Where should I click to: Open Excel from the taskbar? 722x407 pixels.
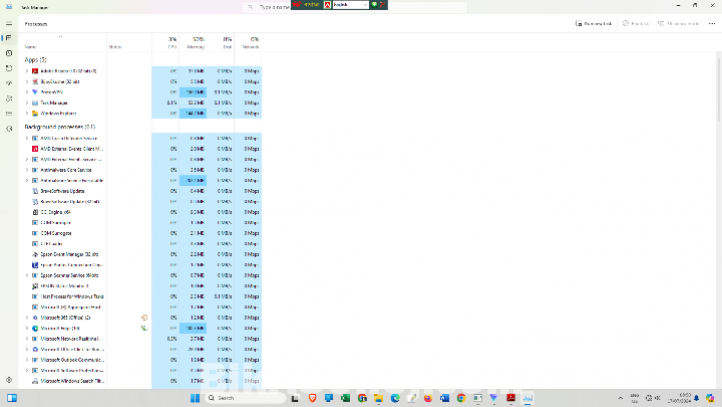tap(345, 398)
